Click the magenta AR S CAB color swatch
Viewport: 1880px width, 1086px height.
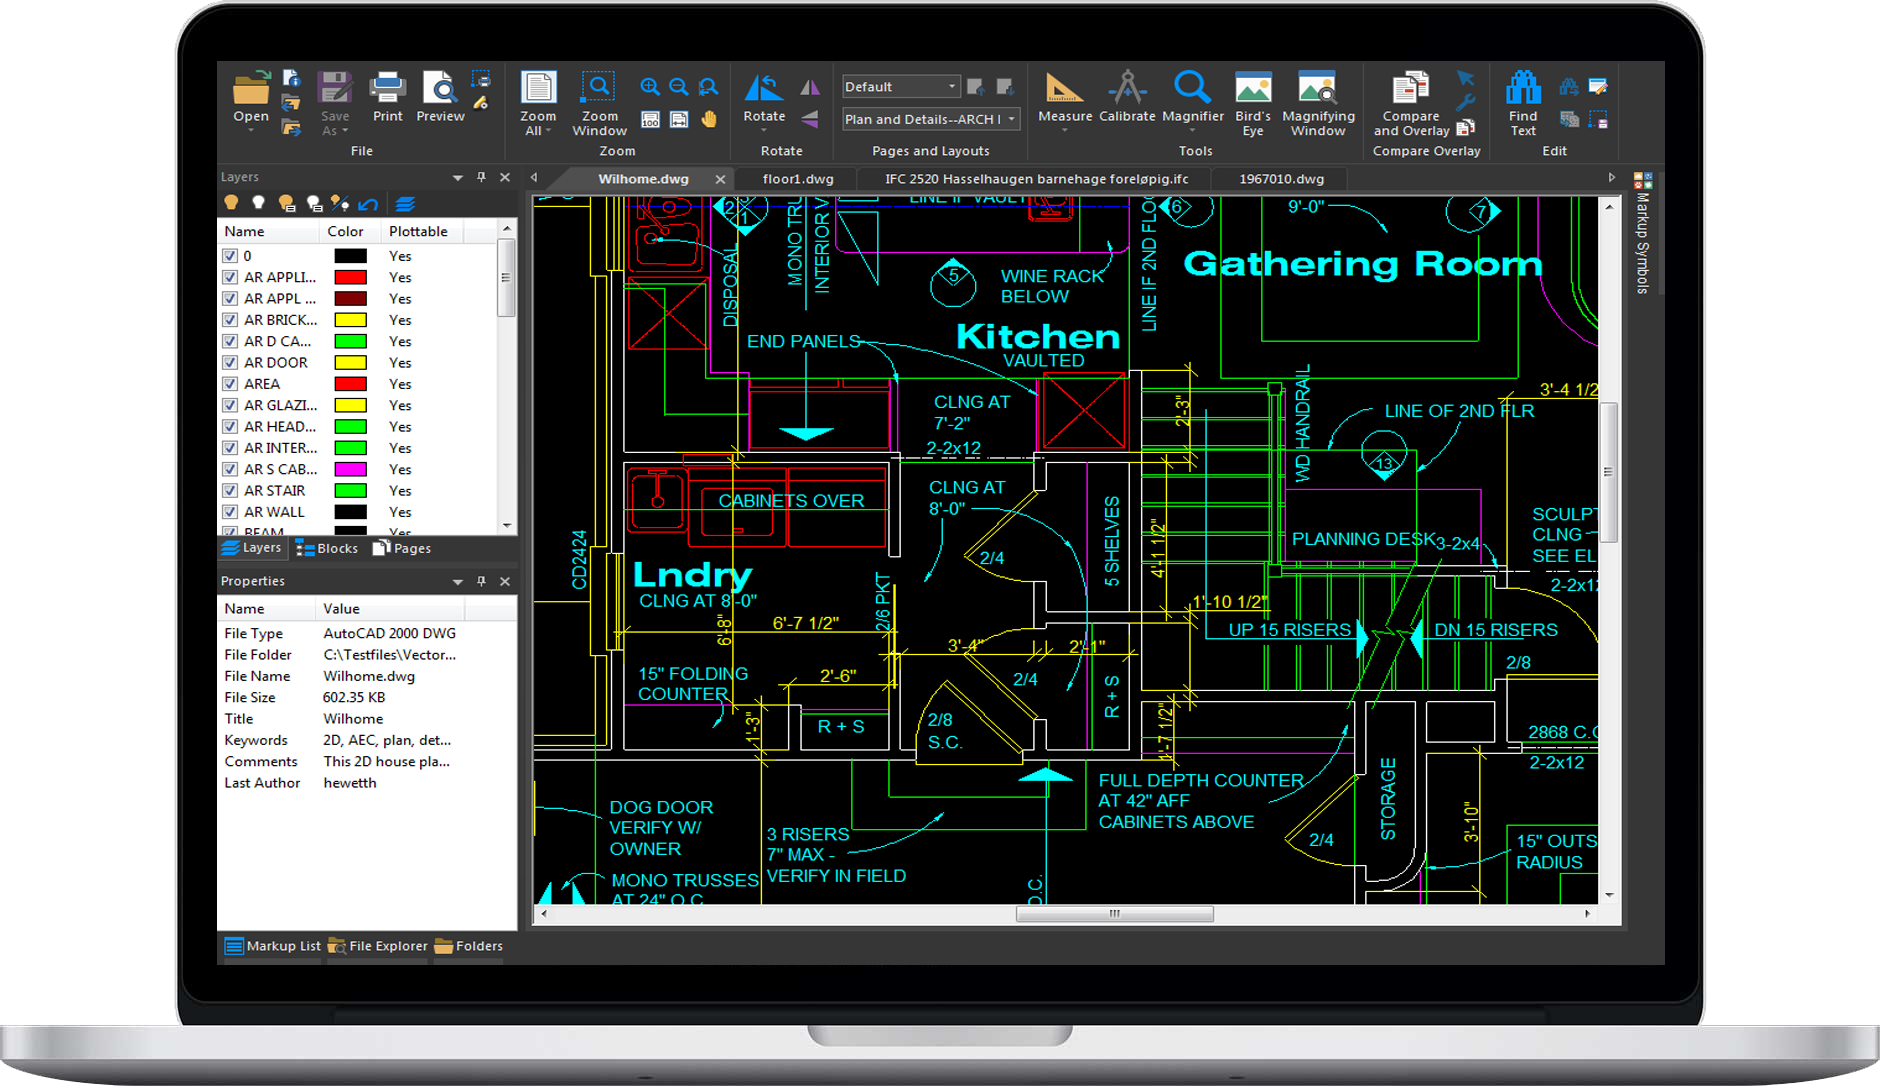click(x=350, y=469)
